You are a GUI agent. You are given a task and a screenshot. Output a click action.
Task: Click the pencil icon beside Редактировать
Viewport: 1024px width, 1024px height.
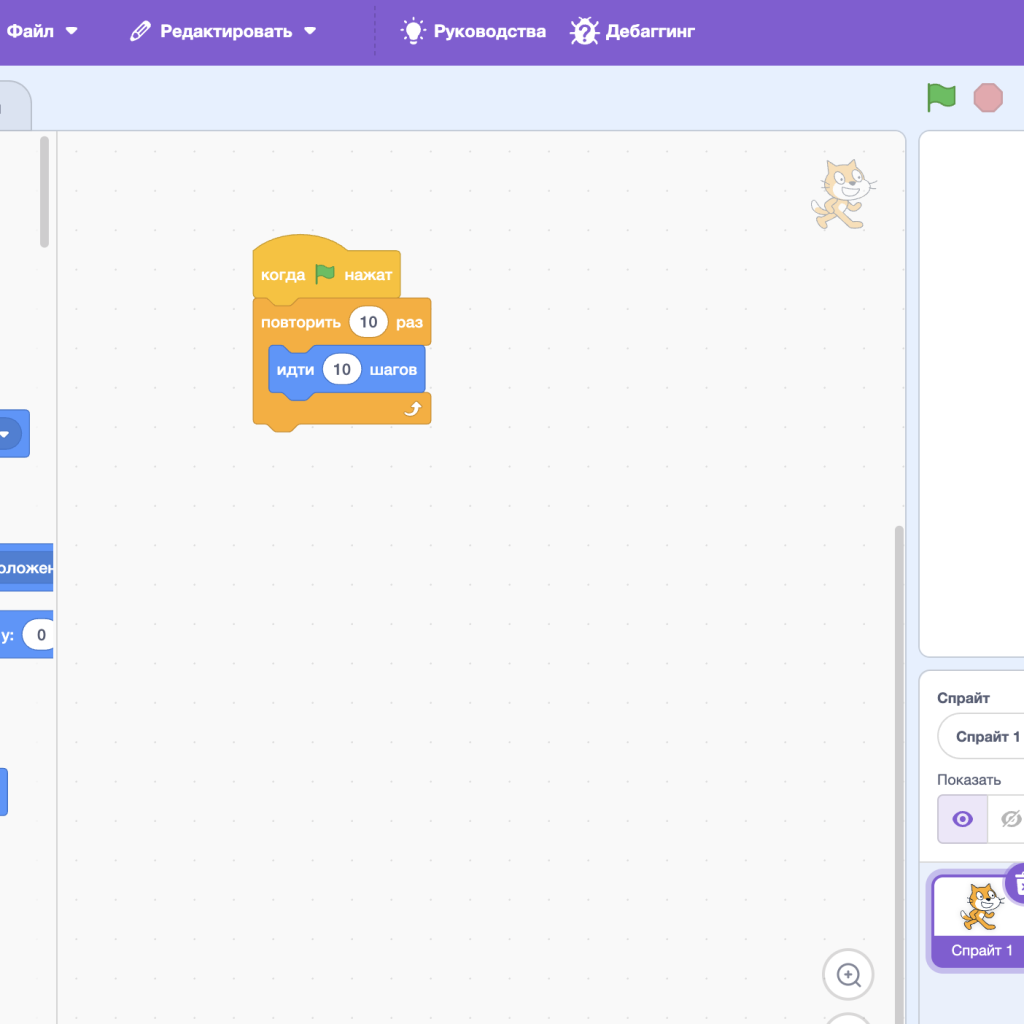click(140, 31)
